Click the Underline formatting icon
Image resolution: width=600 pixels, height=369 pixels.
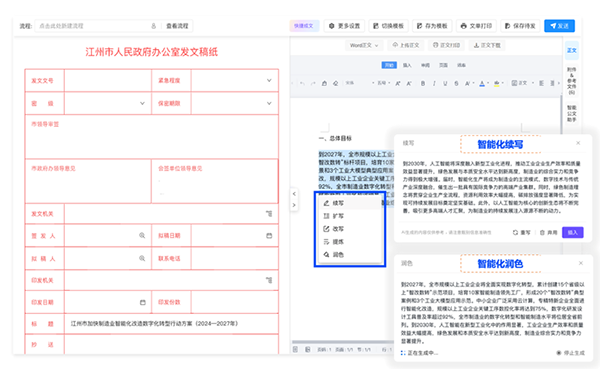[x=445, y=83]
